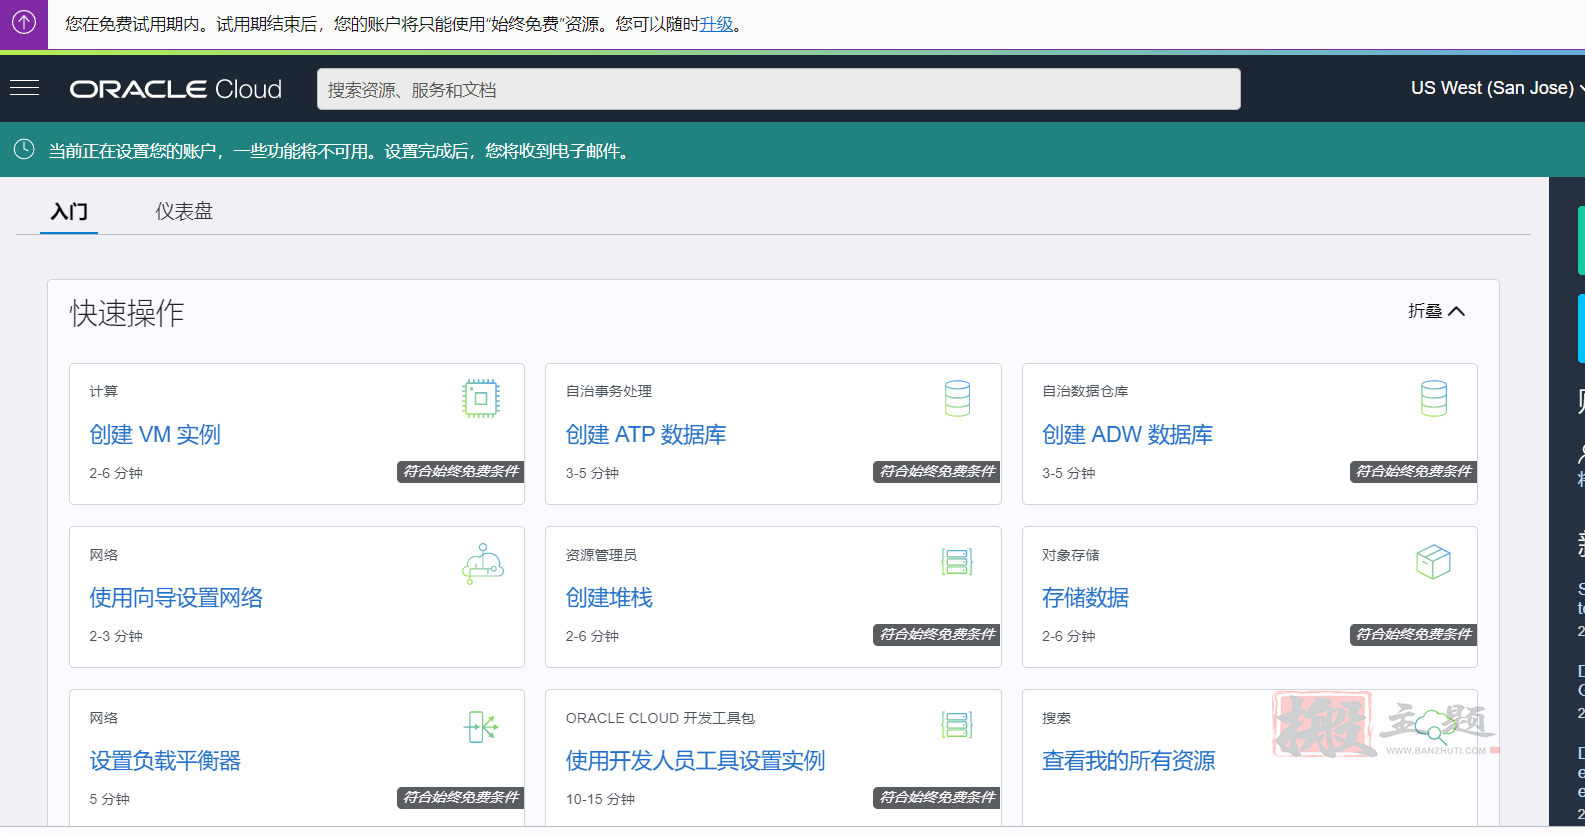
Task: Click the always-free badge on the 创建堆栈 card
Action: point(937,635)
